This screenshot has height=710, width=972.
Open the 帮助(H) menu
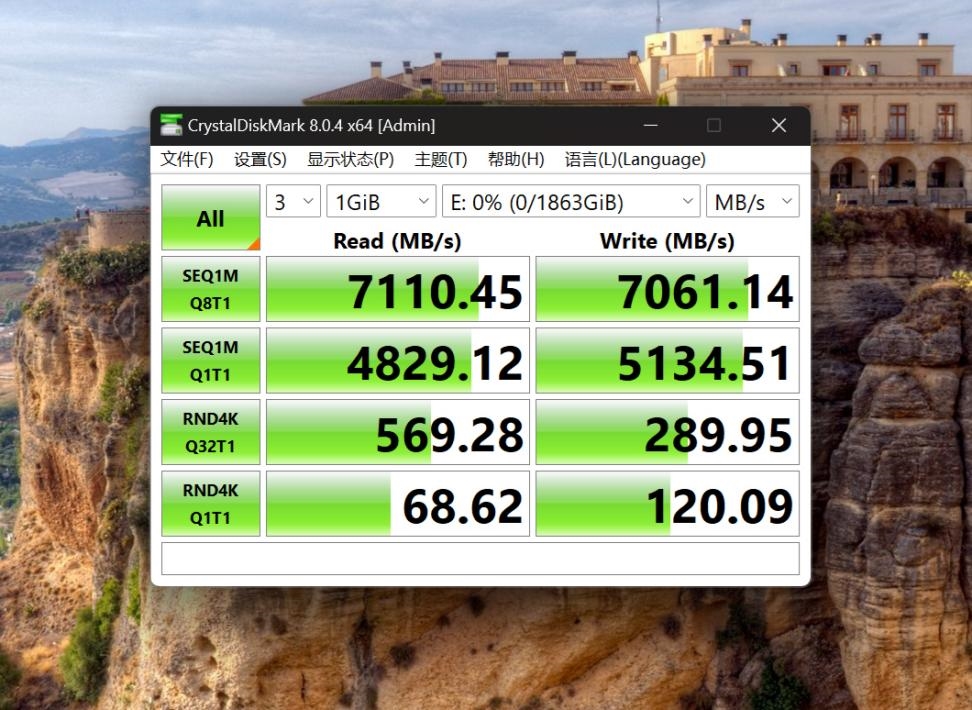pos(516,159)
